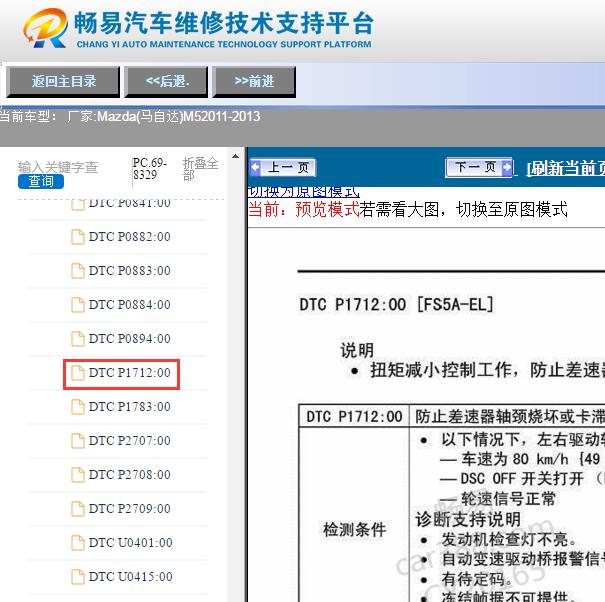Image resolution: width=605 pixels, height=602 pixels.
Task: Click left arrow icon on 上一页 button
Action: 255,167
